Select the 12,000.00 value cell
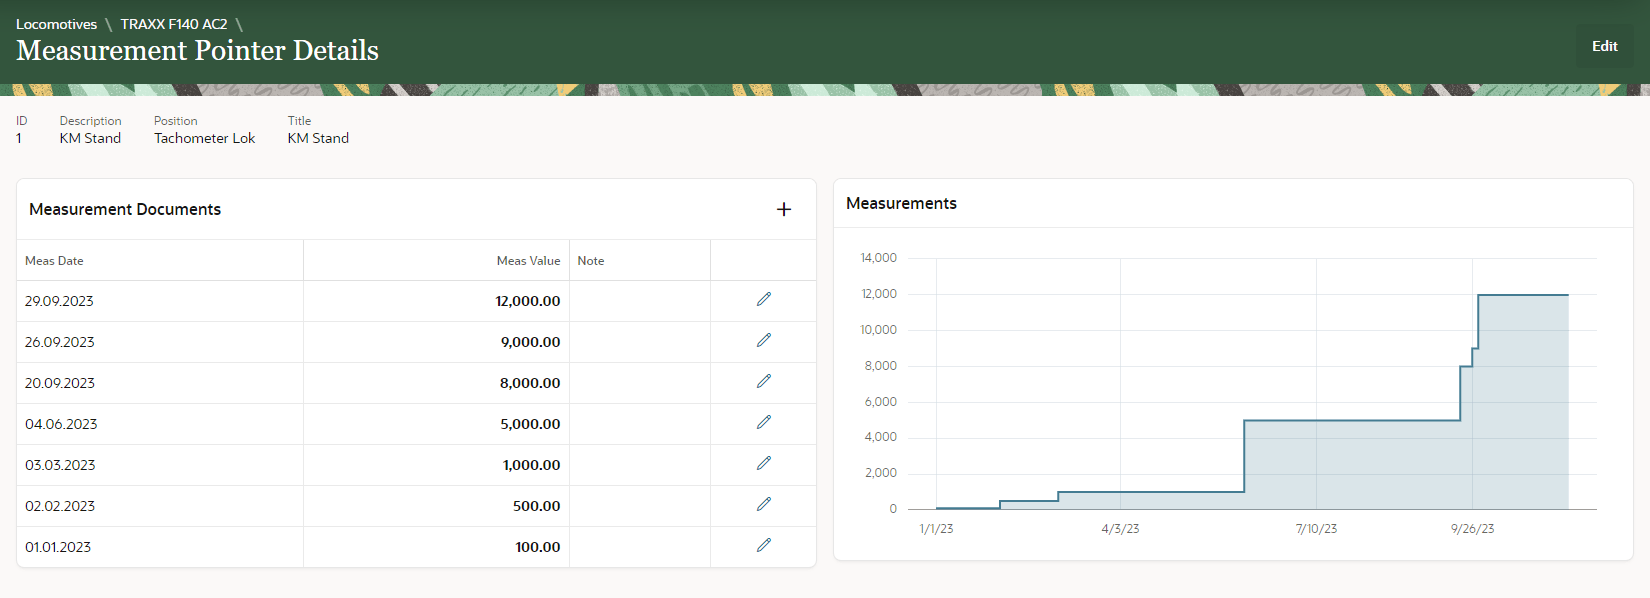The image size is (1650, 598). 527,301
